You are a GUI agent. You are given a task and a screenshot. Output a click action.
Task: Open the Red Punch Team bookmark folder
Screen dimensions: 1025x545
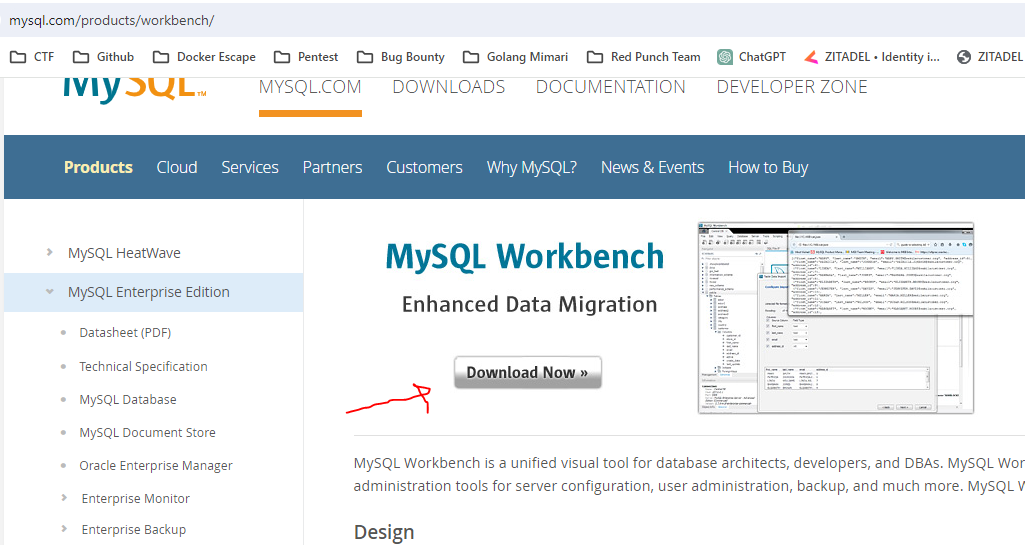(643, 57)
